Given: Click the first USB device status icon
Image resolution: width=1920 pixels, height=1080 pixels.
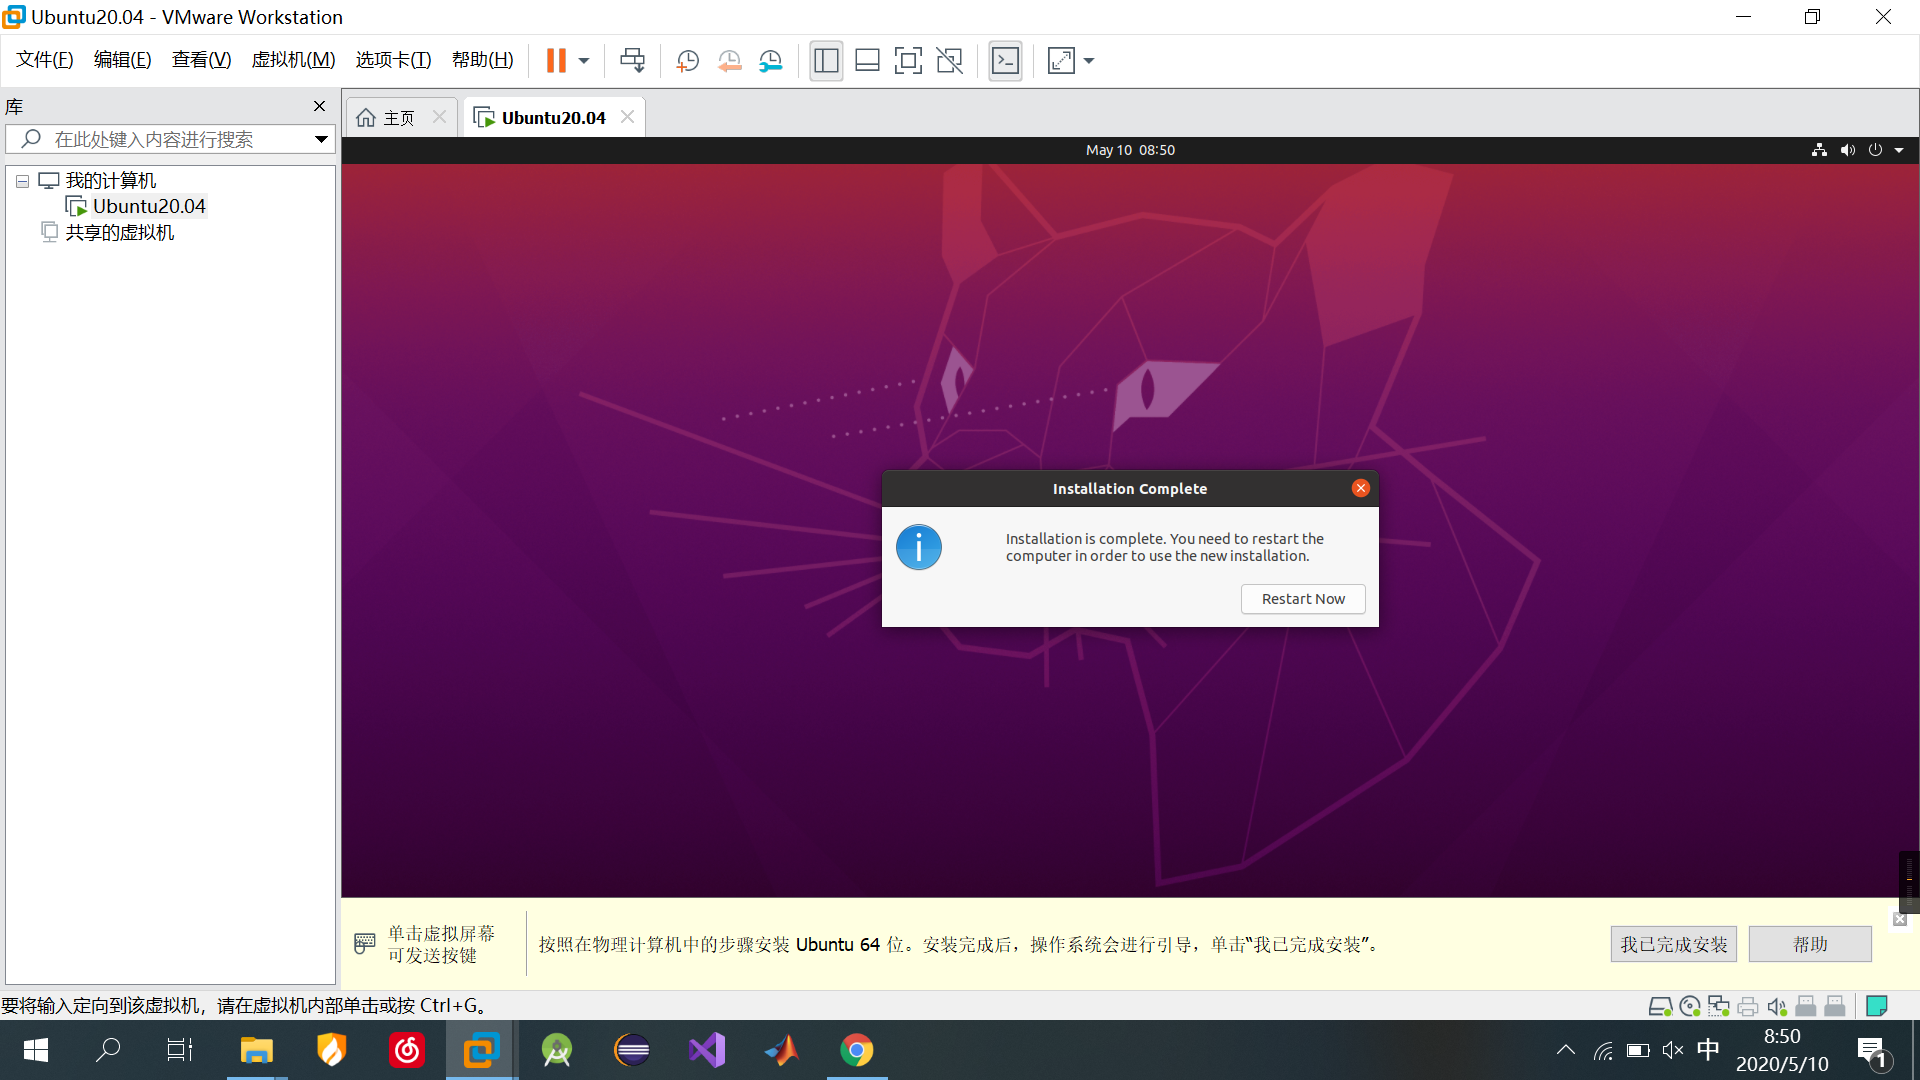Looking at the screenshot, I should tap(1806, 1006).
